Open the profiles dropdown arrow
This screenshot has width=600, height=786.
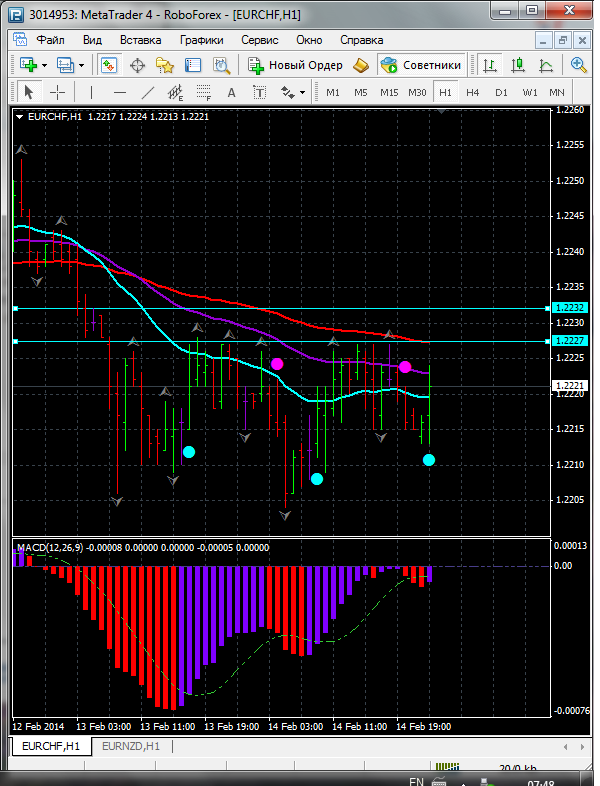(82, 65)
